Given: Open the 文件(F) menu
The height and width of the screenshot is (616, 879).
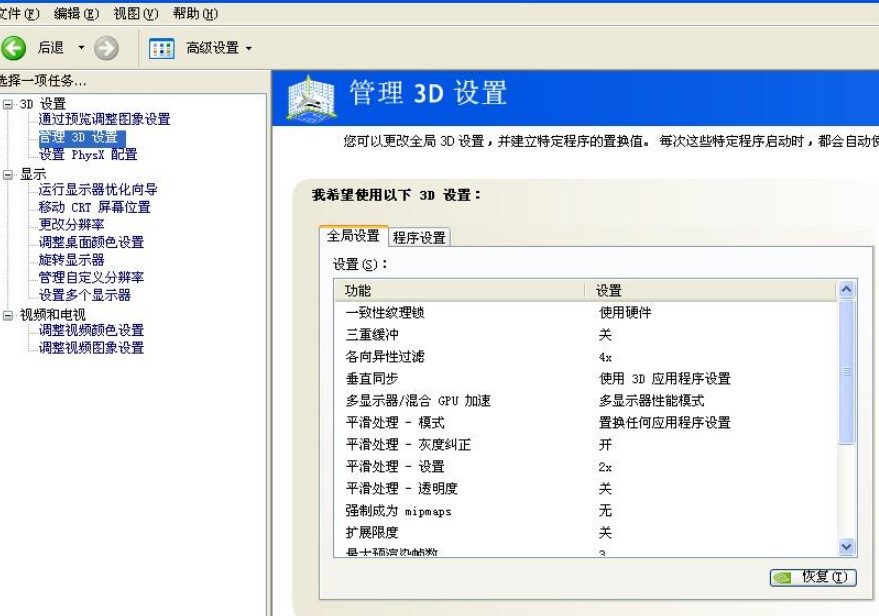Looking at the screenshot, I should (19, 13).
